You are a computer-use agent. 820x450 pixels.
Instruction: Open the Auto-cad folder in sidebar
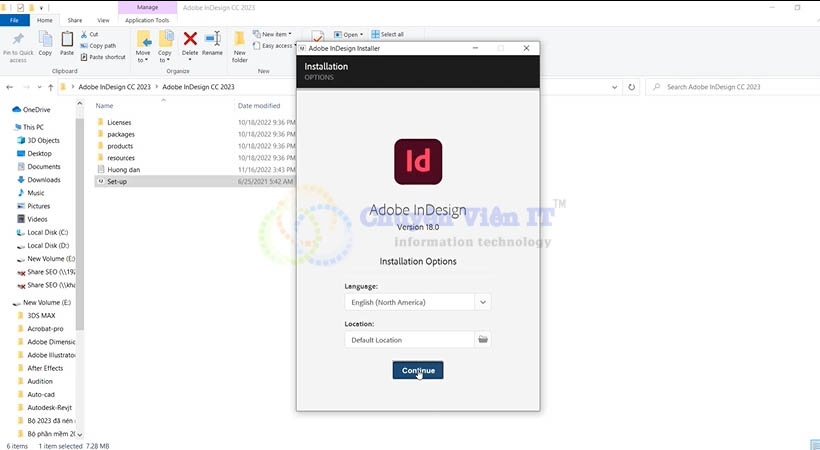(41, 395)
